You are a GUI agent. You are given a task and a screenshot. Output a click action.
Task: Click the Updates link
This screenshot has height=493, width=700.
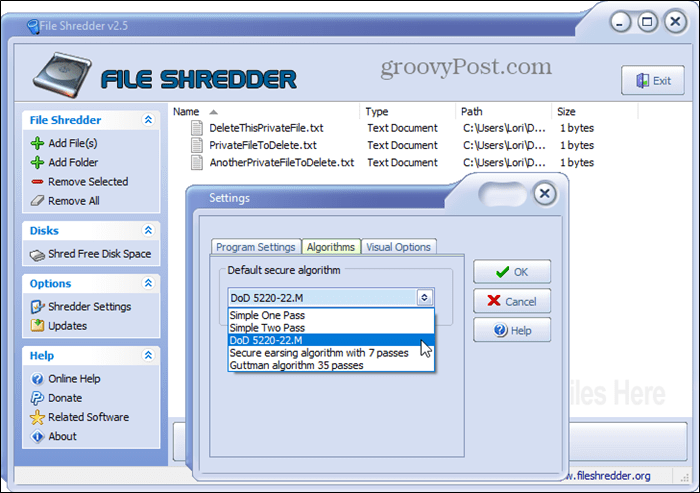pyautogui.click(x=67, y=326)
